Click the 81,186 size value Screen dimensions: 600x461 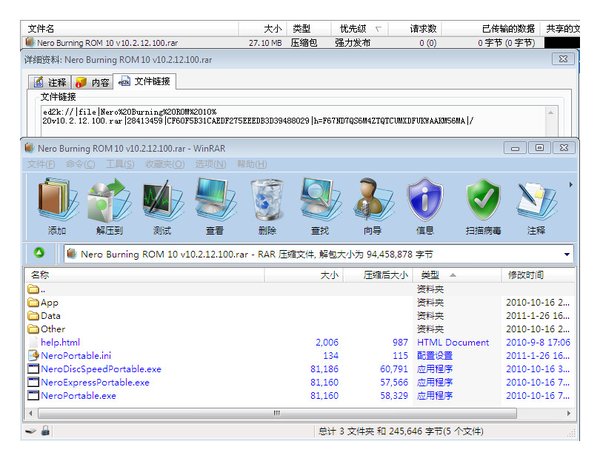click(x=324, y=369)
